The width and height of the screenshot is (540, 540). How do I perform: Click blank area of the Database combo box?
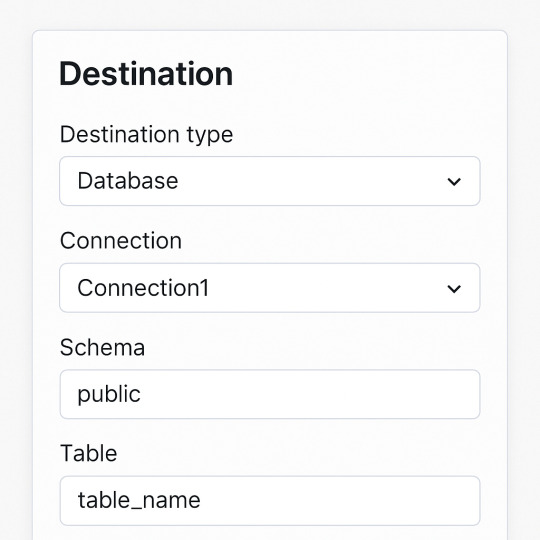tap(310, 181)
